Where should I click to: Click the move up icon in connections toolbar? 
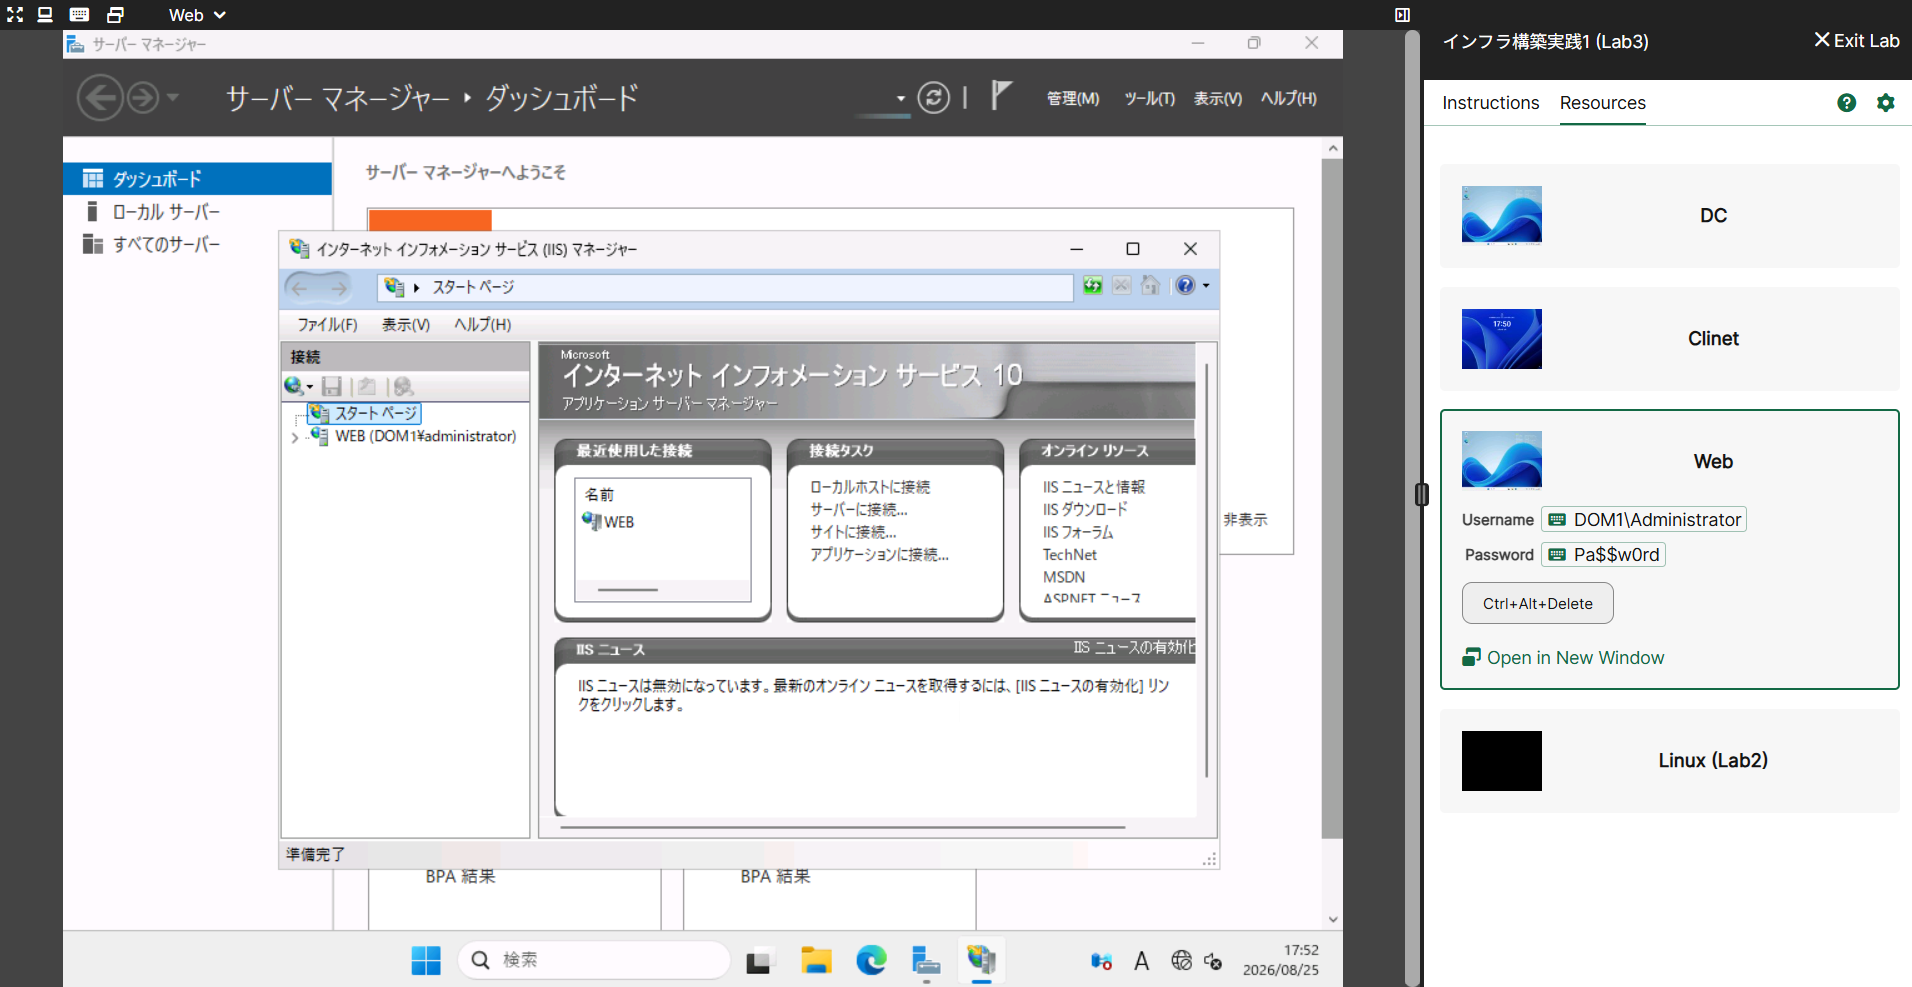click(367, 386)
